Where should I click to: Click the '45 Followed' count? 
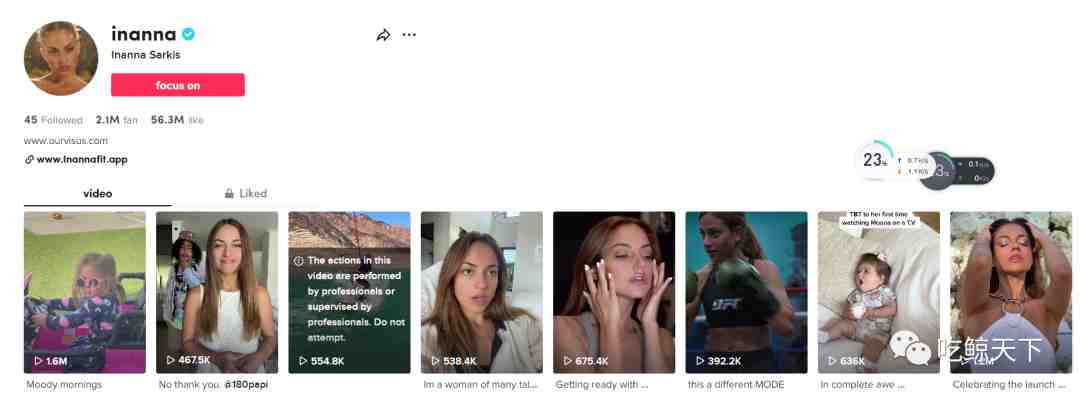coord(53,120)
